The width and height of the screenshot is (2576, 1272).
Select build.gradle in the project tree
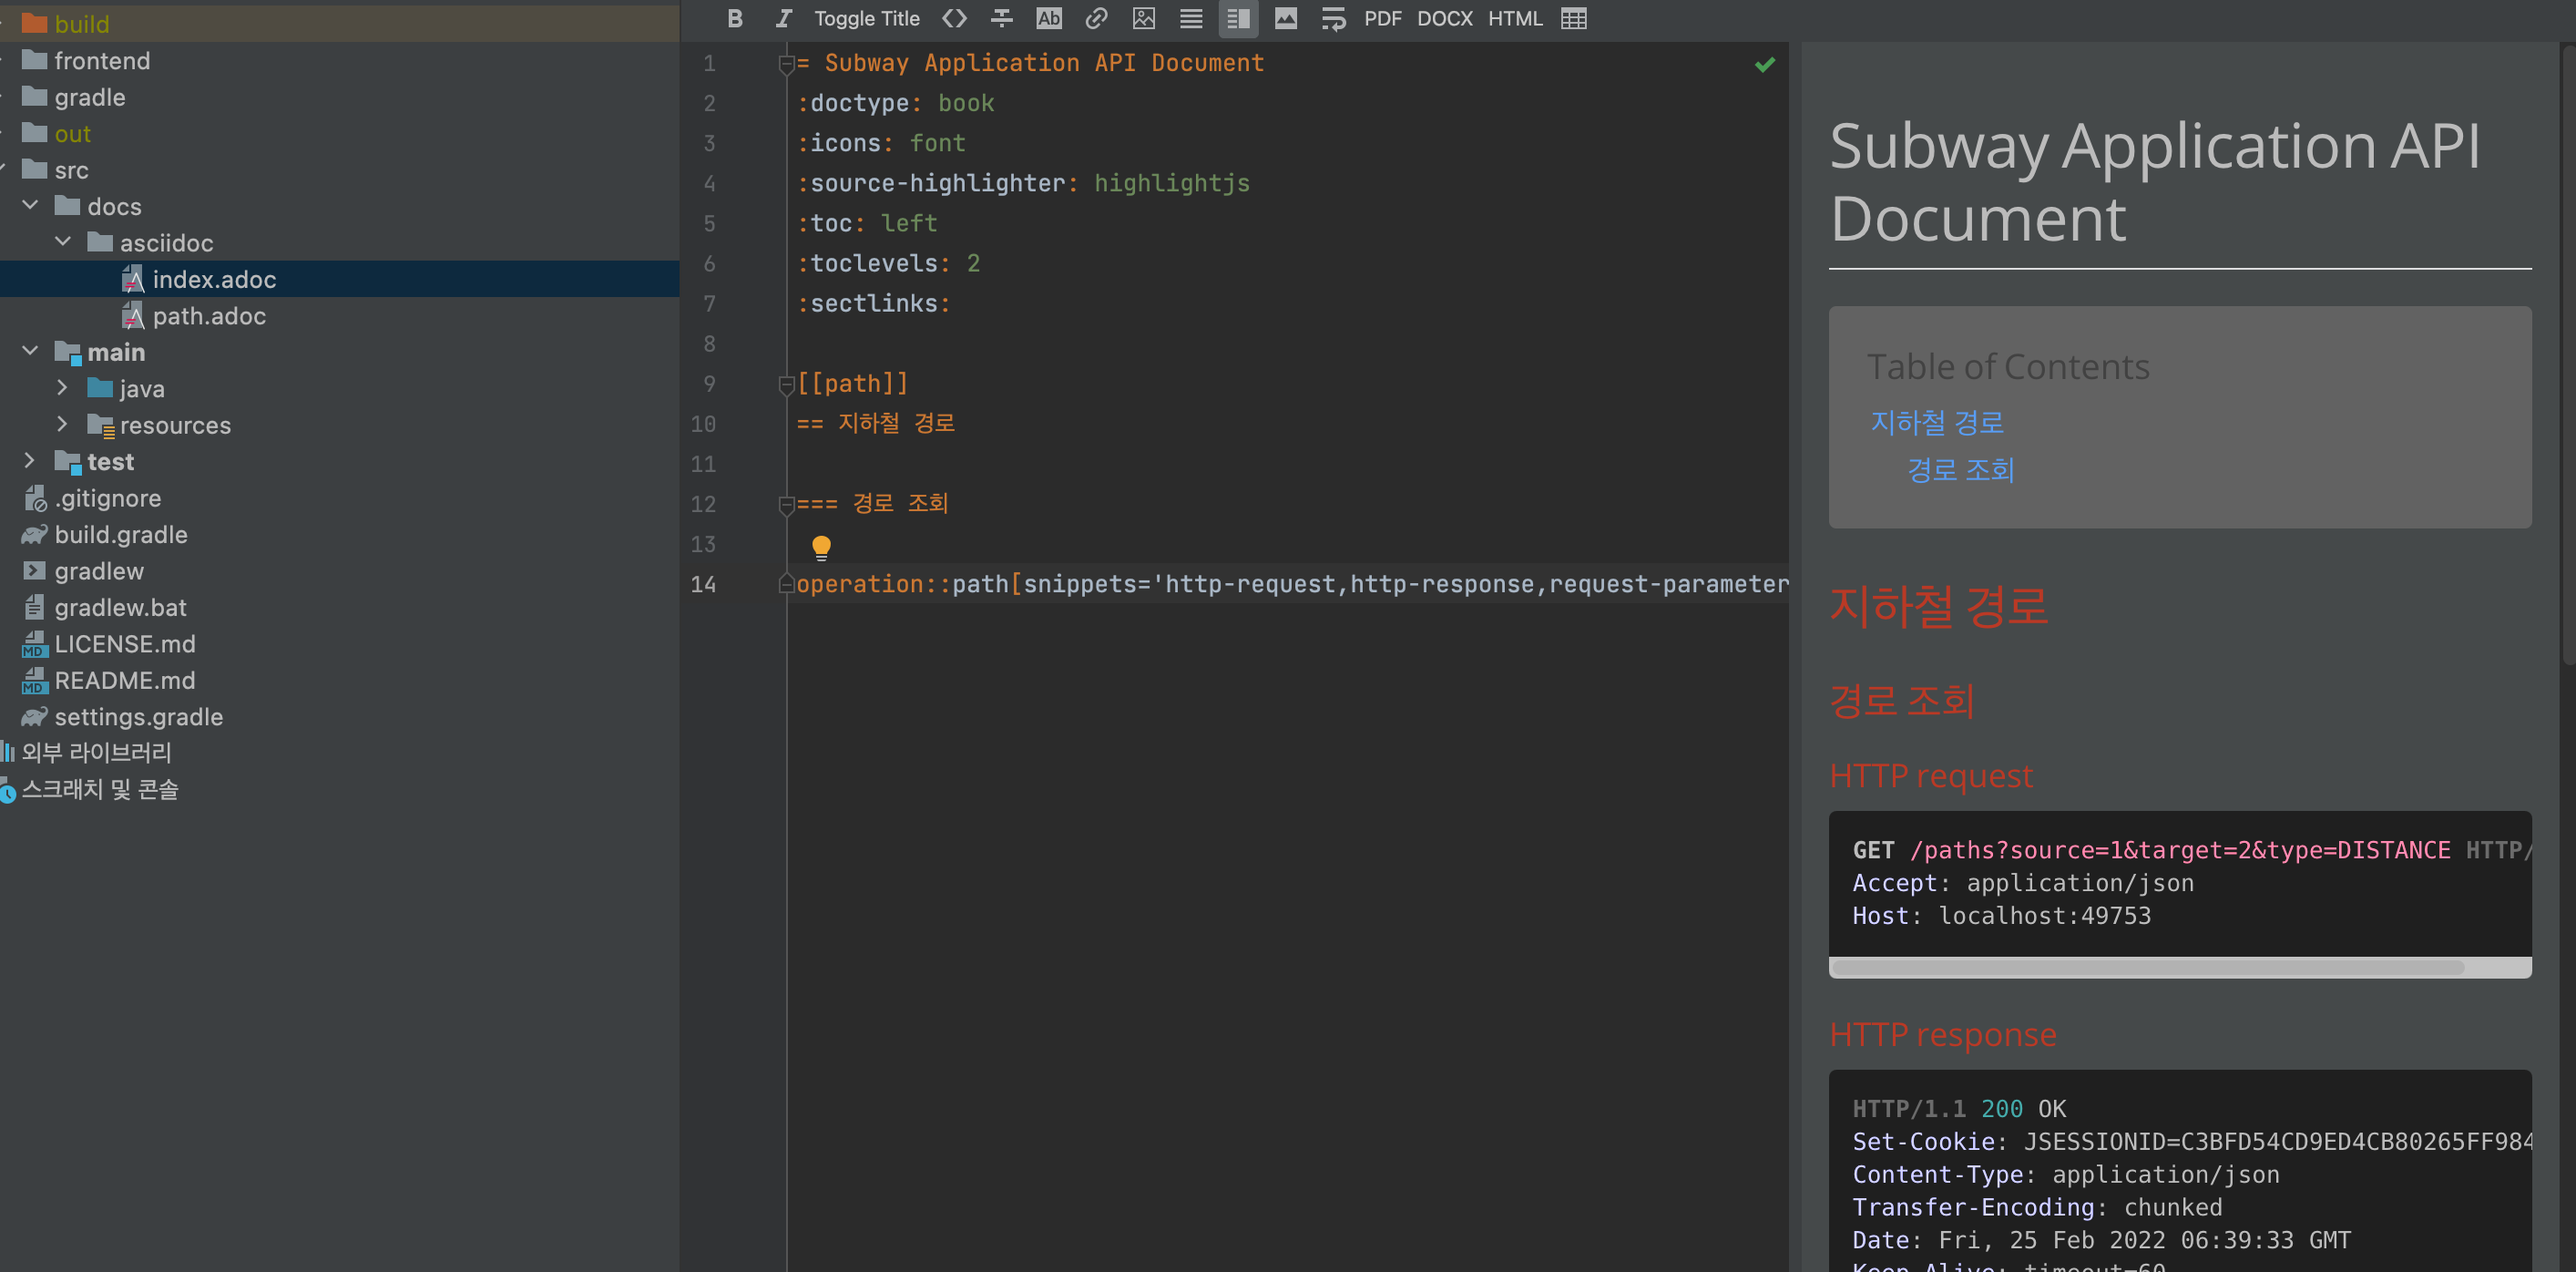pyautogui.click(x=120, y=534)
